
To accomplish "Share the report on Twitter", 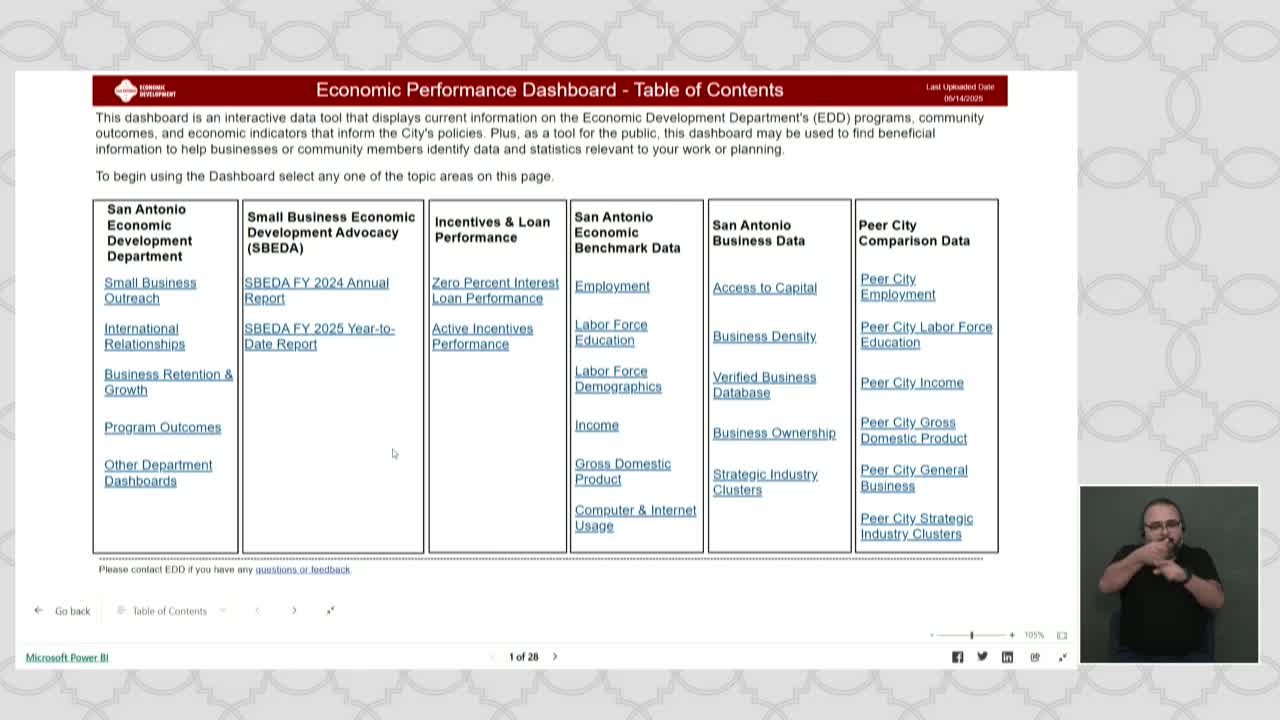I will tap(982, 657).
